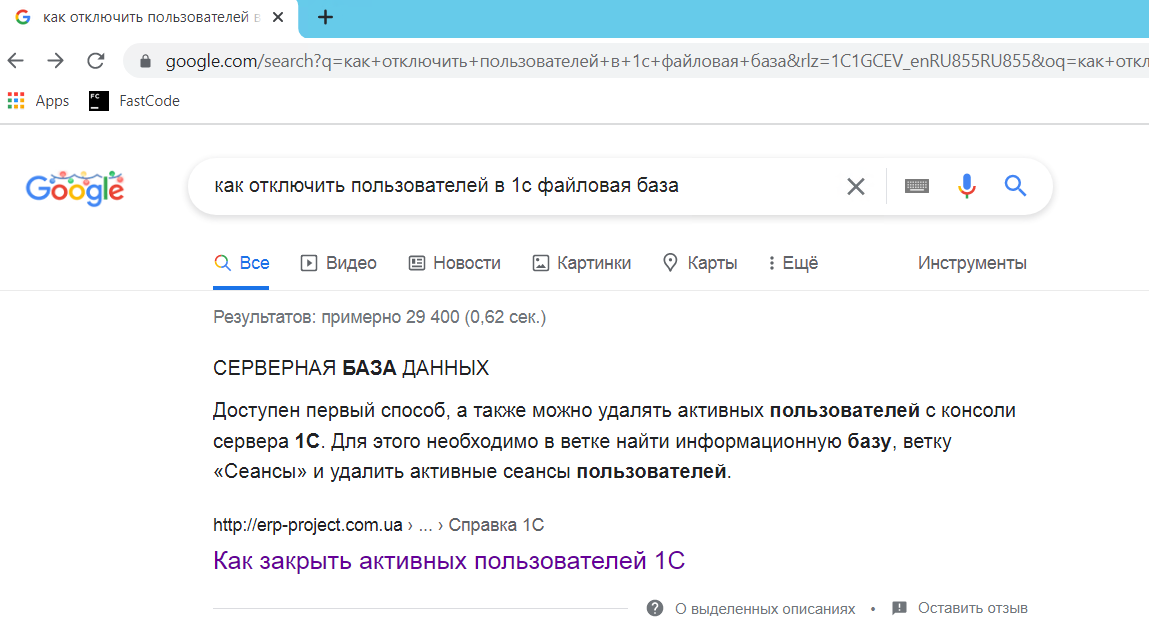This screenshot has width=1149, height=632.
Task: Go to Google home via logo
Action: pos(75,188)
